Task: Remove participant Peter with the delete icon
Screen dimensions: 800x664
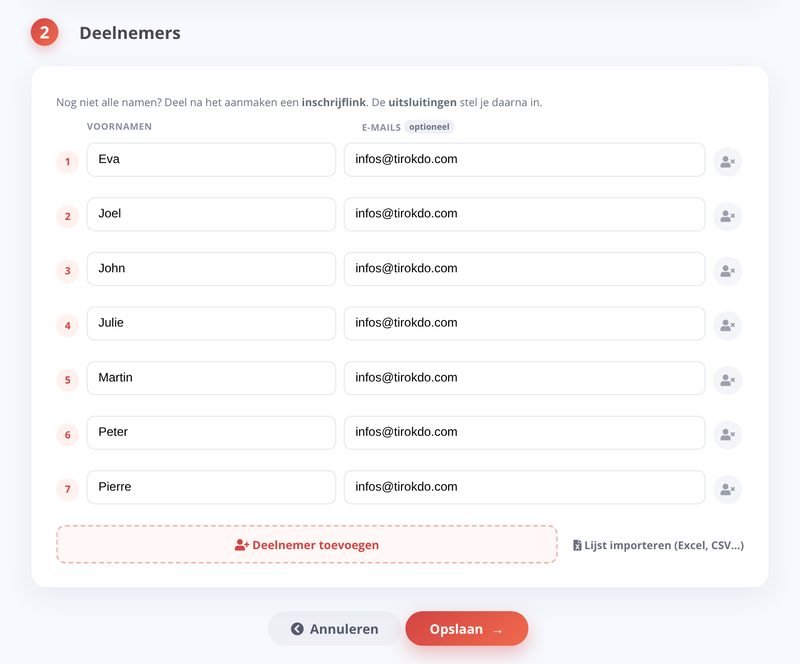Action: pyautogui.click(x=727, y=435)
